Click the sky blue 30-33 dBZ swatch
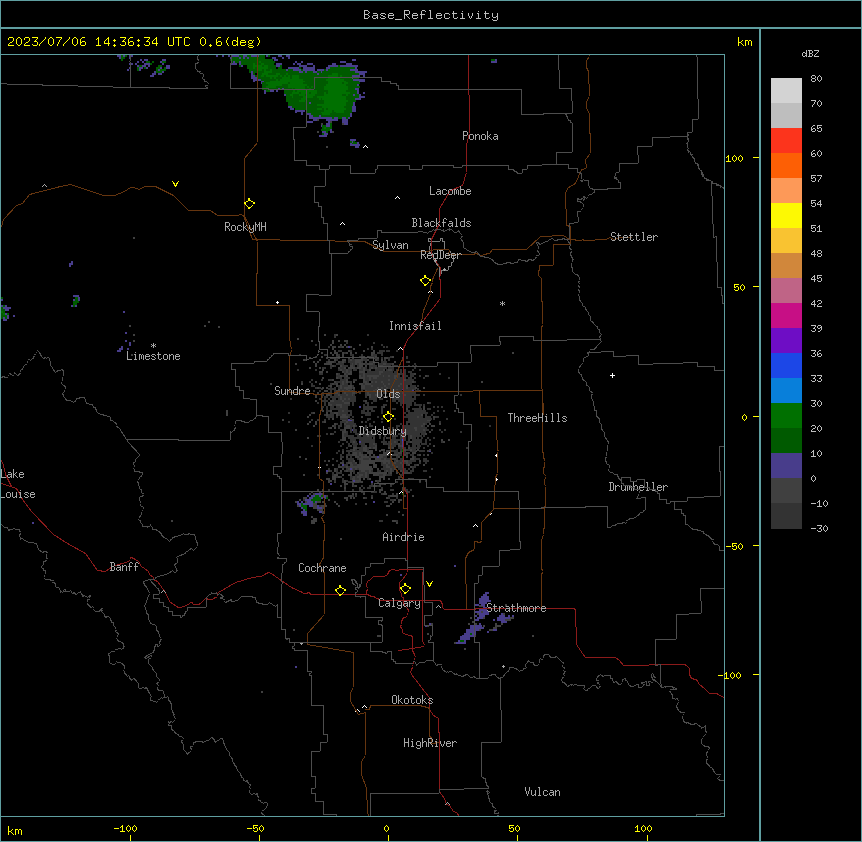 [x=786, y=391]
